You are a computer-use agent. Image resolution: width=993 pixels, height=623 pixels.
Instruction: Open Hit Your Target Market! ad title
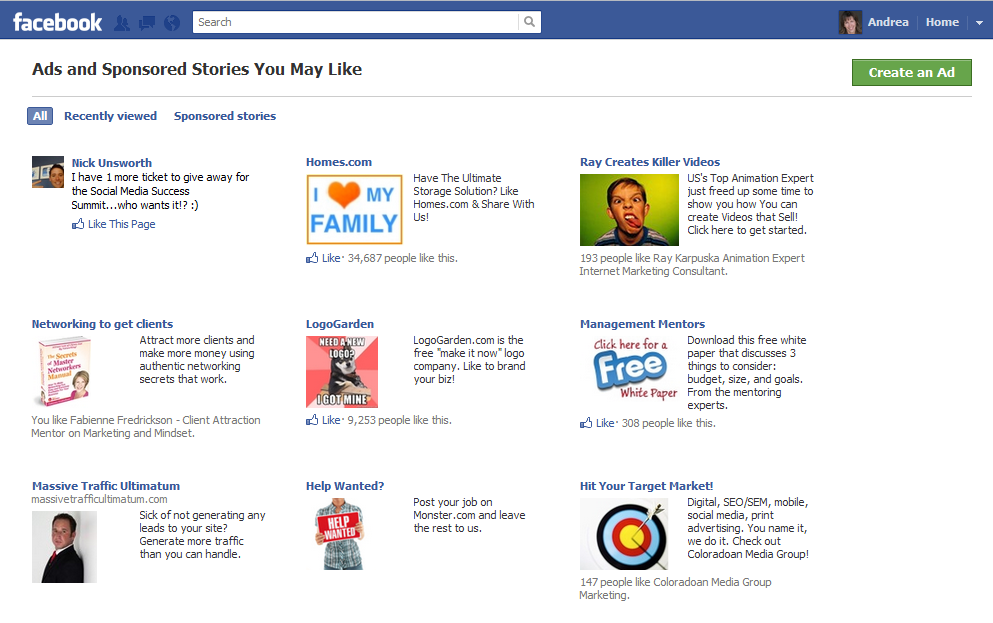(x=646, y=486)
